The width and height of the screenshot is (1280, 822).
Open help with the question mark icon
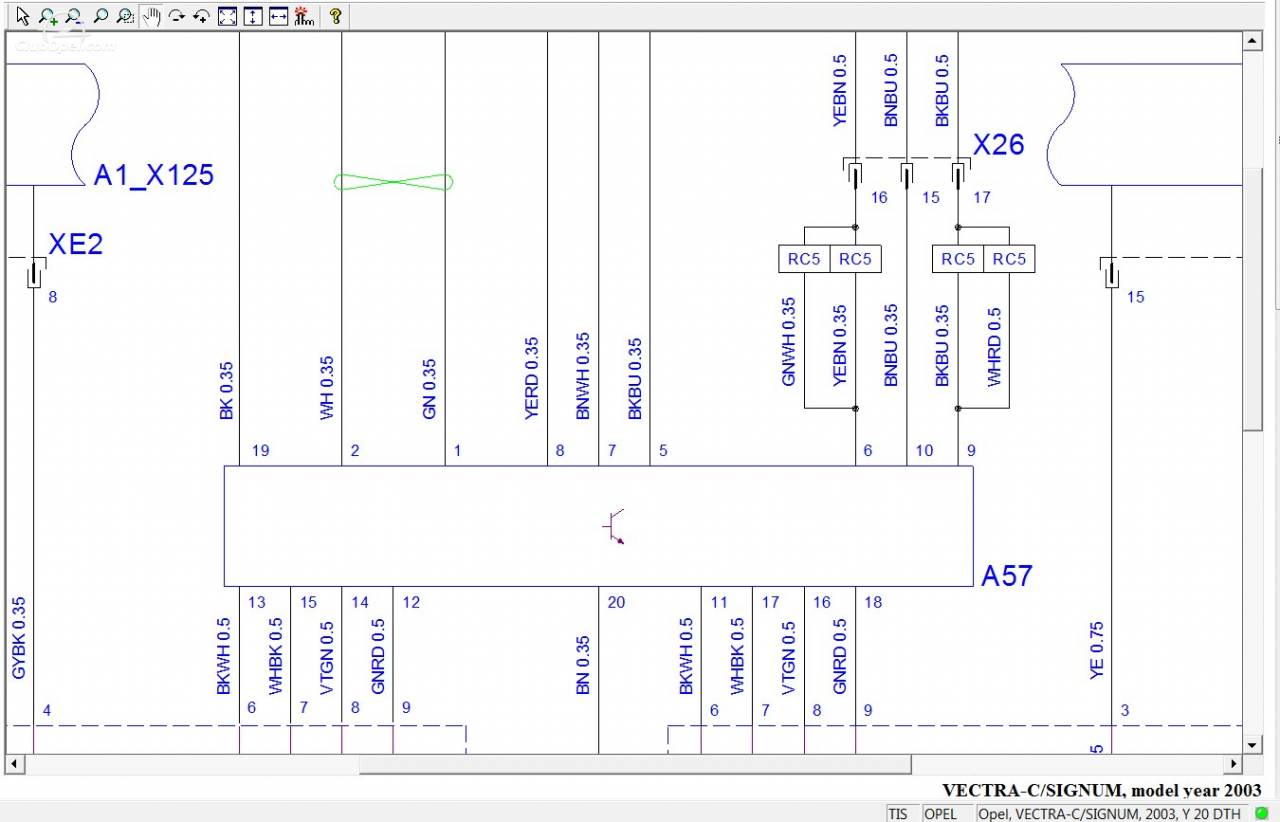(x=336, y=16)
